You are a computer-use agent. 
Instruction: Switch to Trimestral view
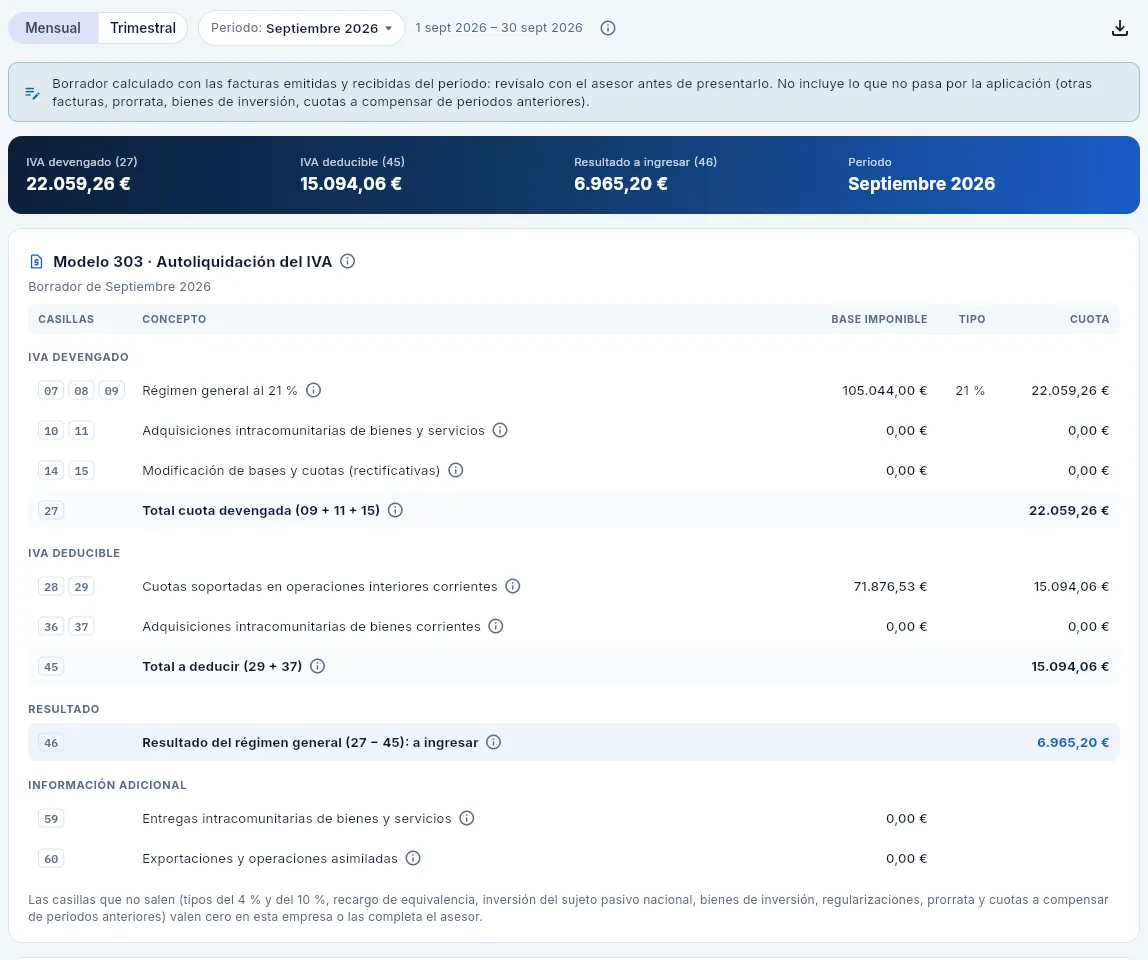(x=143, y=28)
